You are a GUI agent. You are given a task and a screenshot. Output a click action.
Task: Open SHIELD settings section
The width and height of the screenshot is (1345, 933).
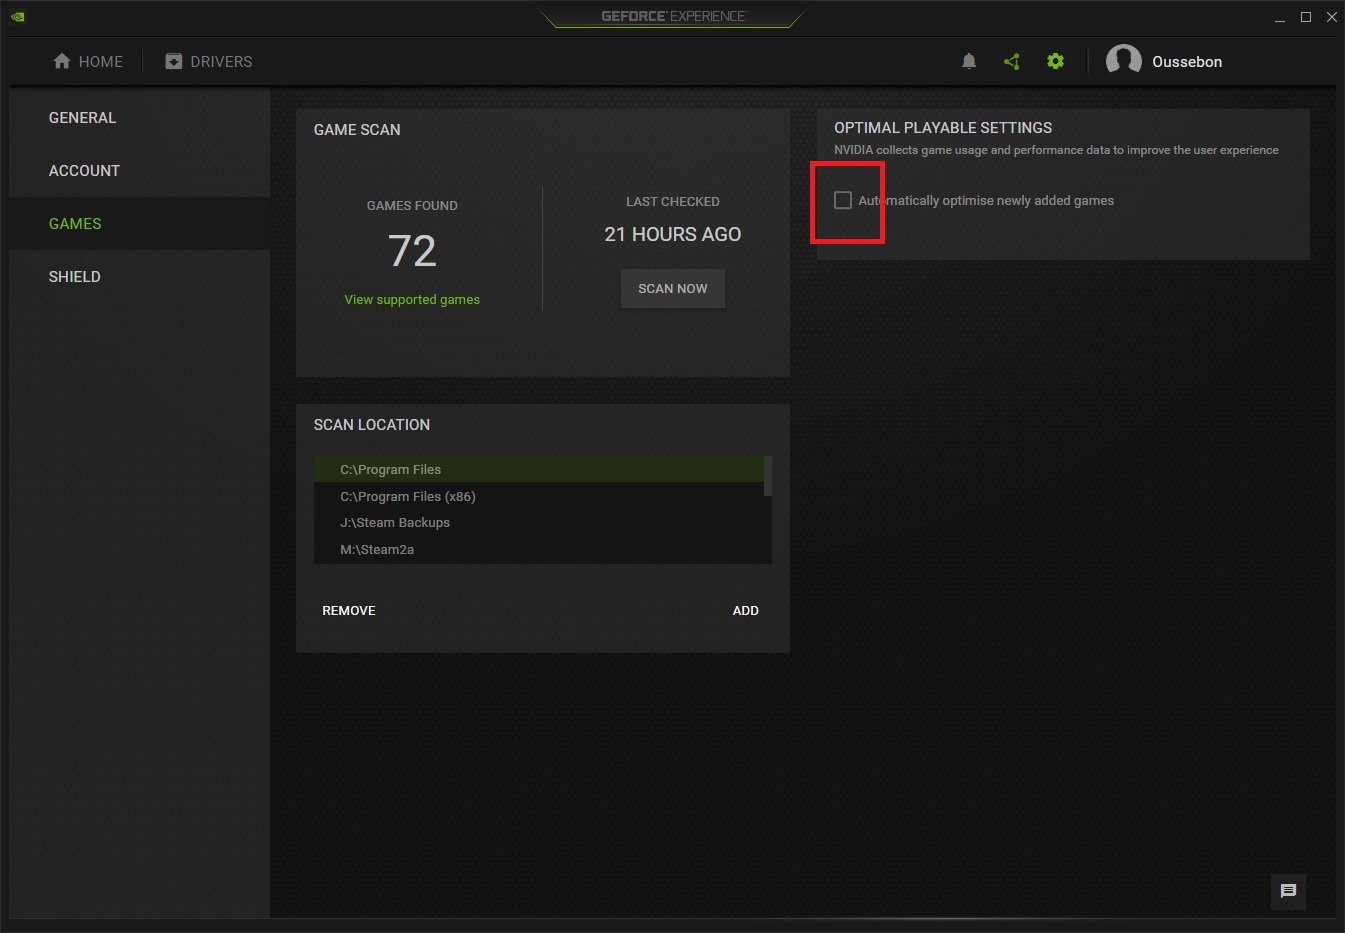[x=139, y=277]
